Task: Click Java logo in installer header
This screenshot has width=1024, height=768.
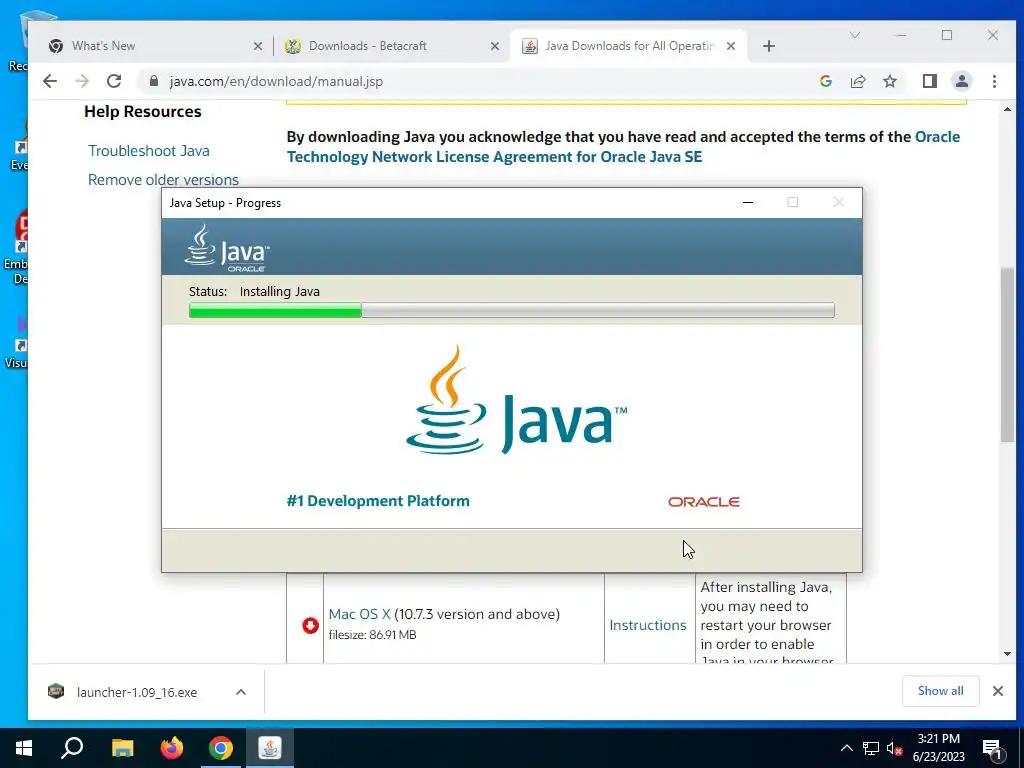Action: [x=227, y=248]
